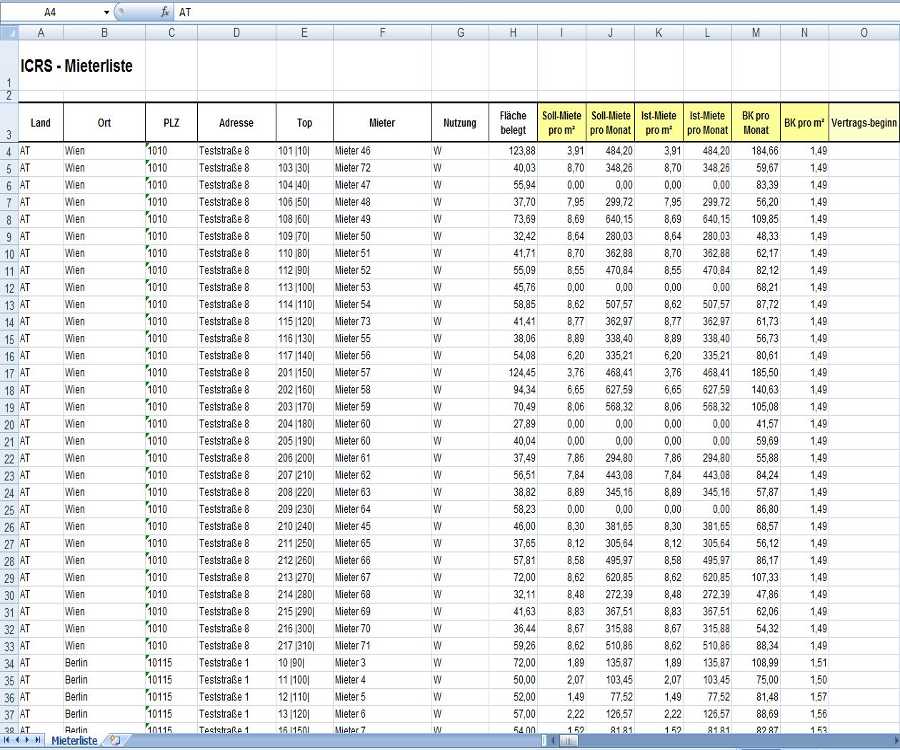The height and width of the screenshot is (750, 900).
Task: Select area value 123,88
Action: coord(513,151)
